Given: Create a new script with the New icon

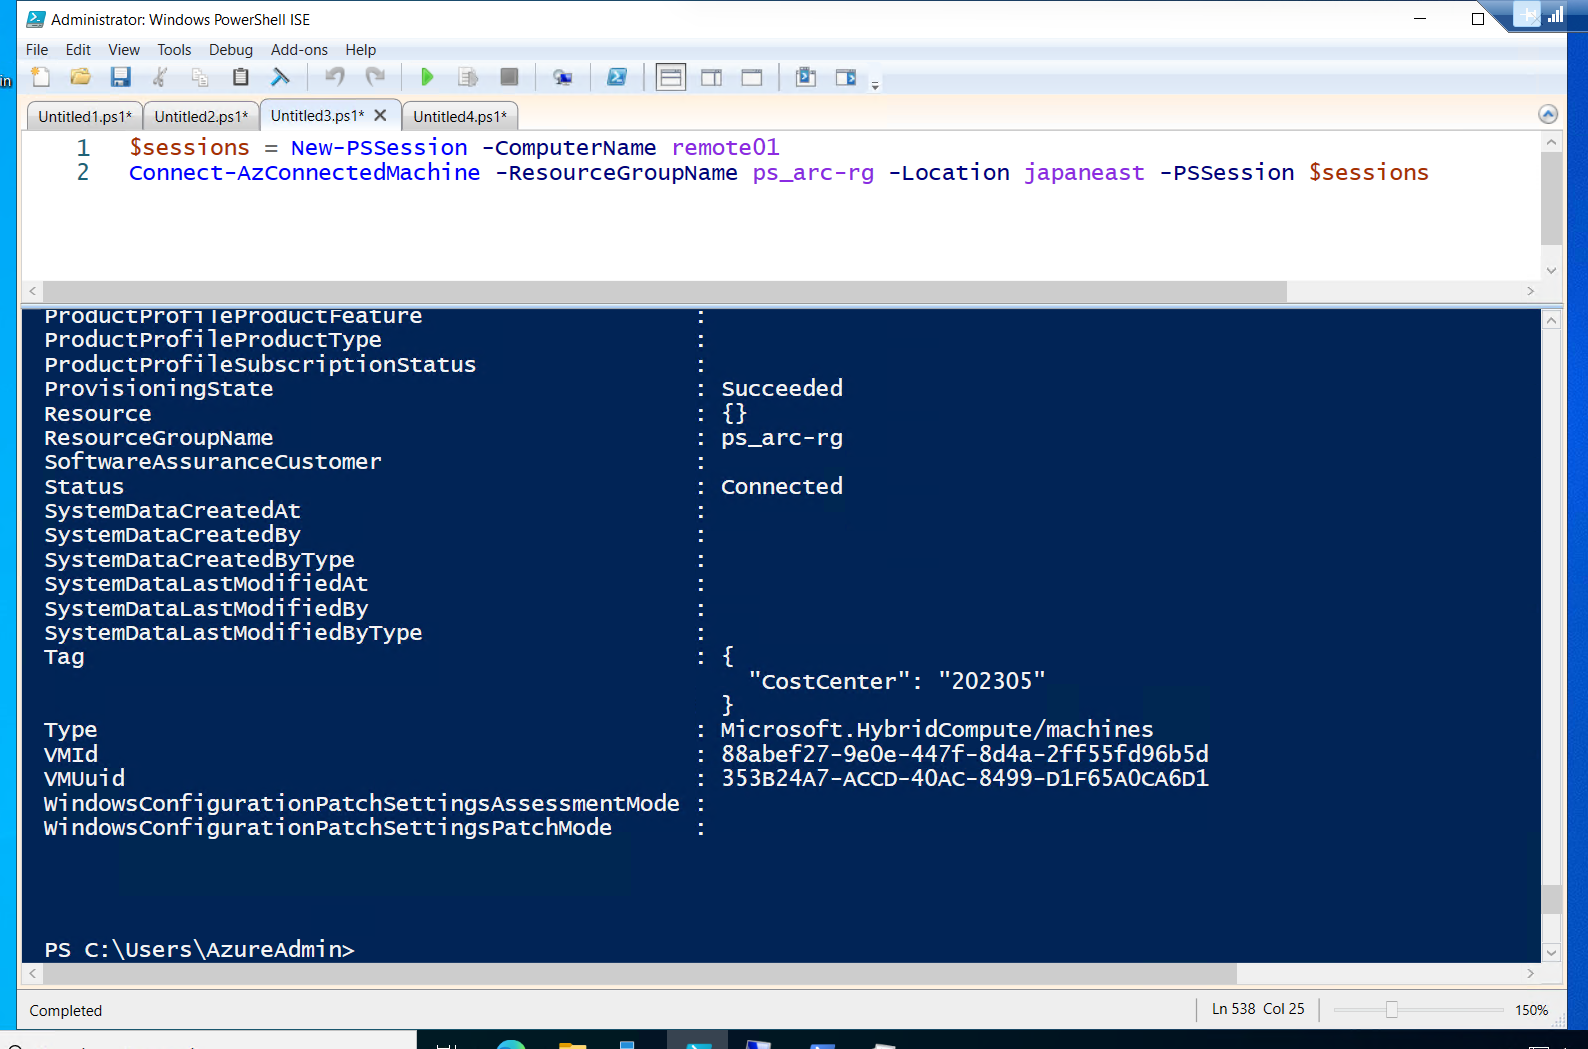Looking at the screenshot, I should (x=41, y=77).
